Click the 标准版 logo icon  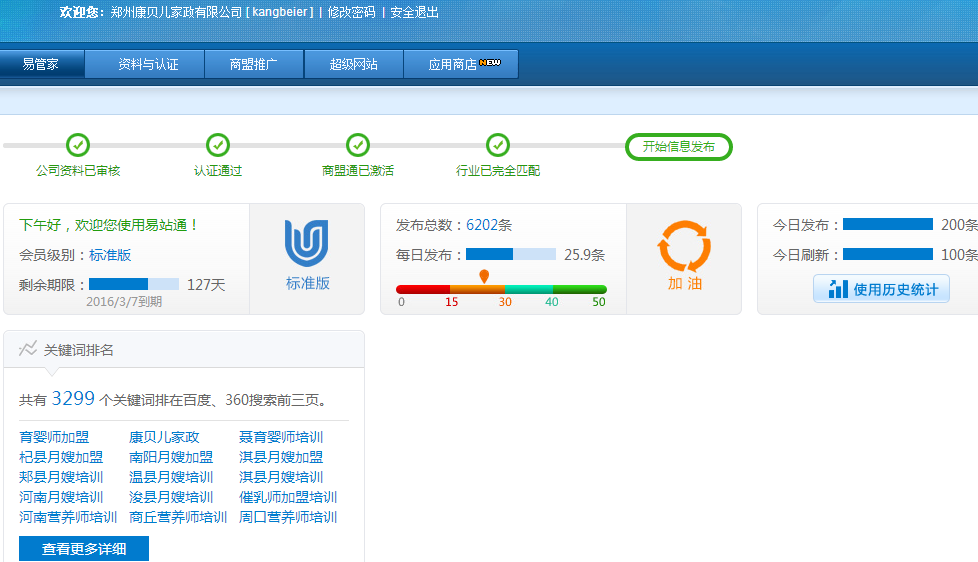(307, 243)
